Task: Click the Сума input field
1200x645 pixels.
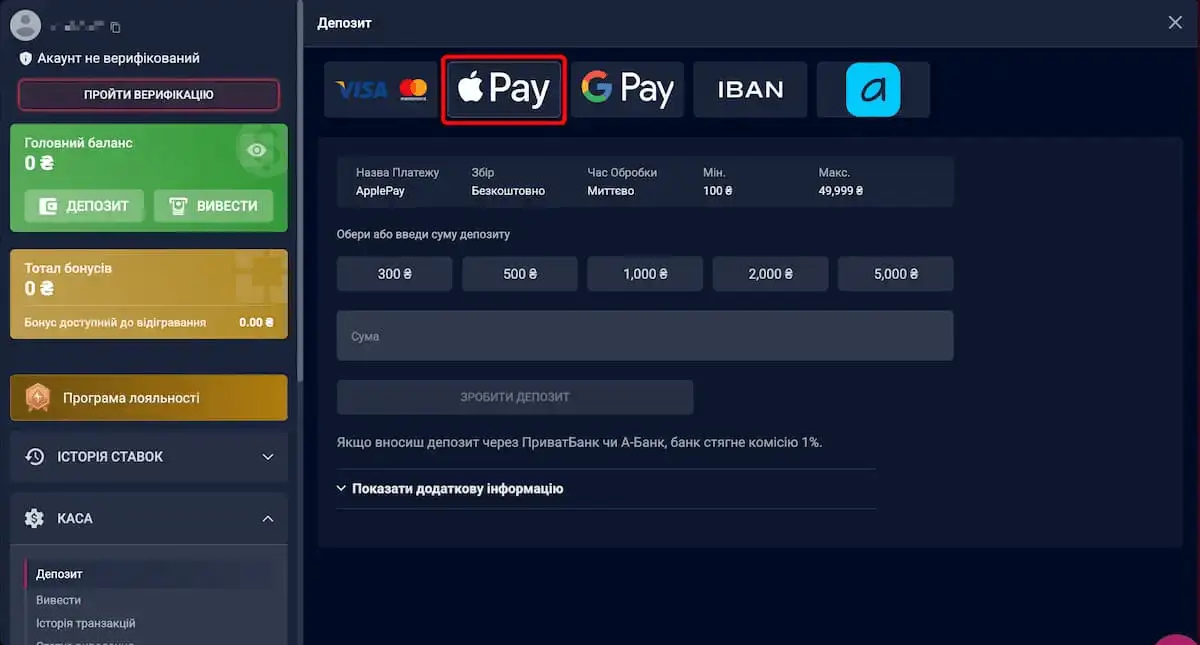Action: (x=645, y=336)
